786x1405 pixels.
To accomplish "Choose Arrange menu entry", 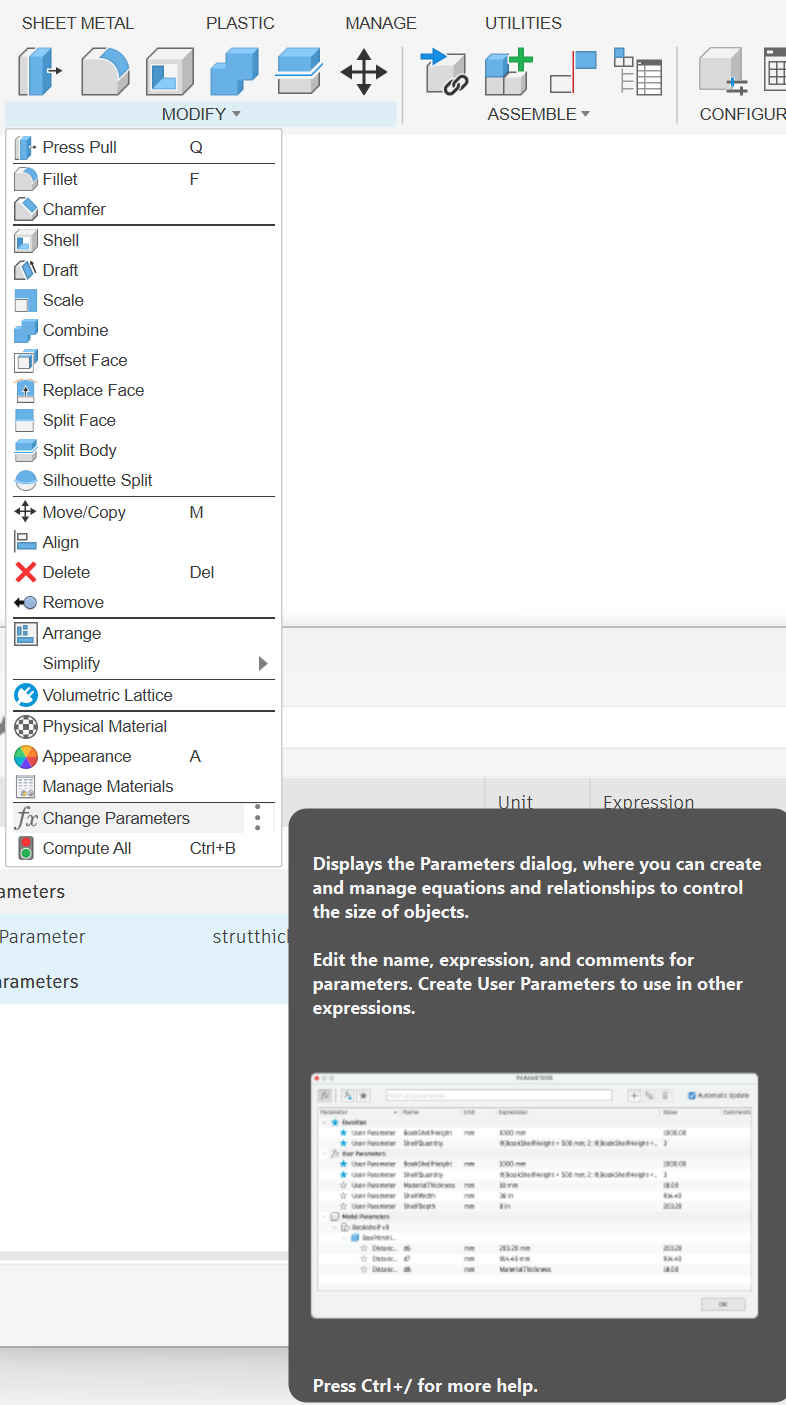I will point(144,633).
